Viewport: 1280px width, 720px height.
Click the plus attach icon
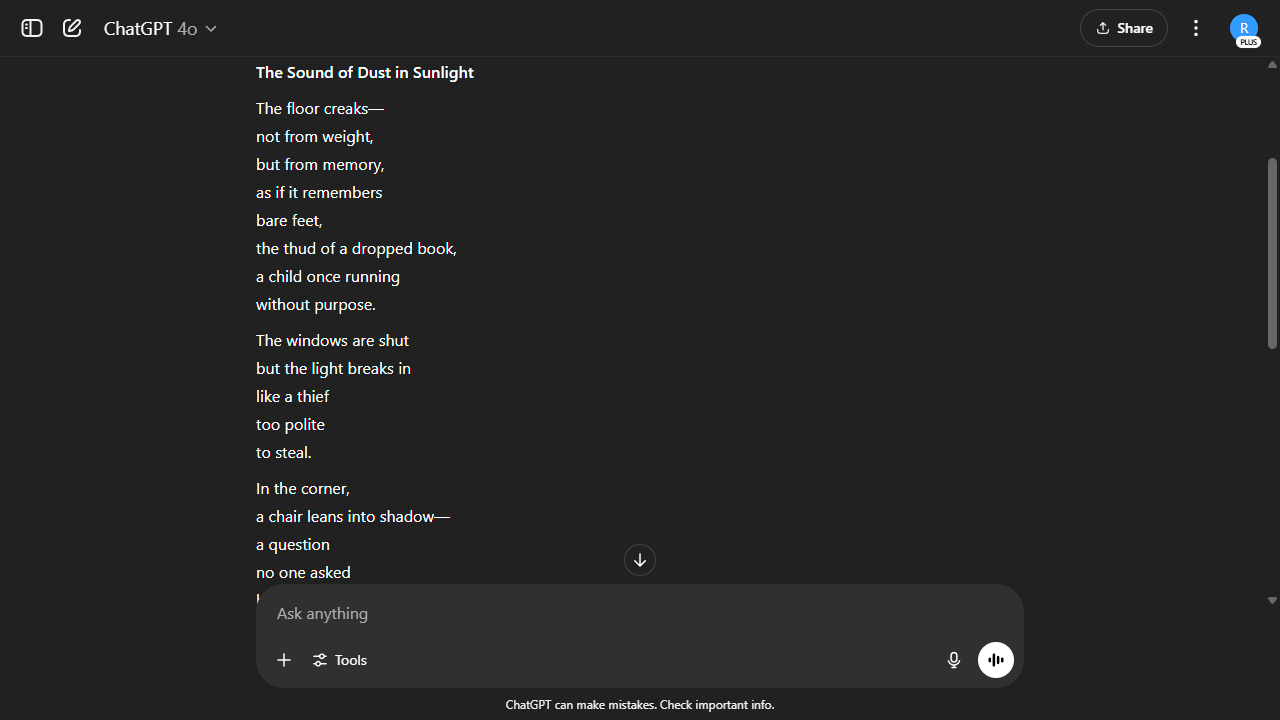[x=284, y=660]
